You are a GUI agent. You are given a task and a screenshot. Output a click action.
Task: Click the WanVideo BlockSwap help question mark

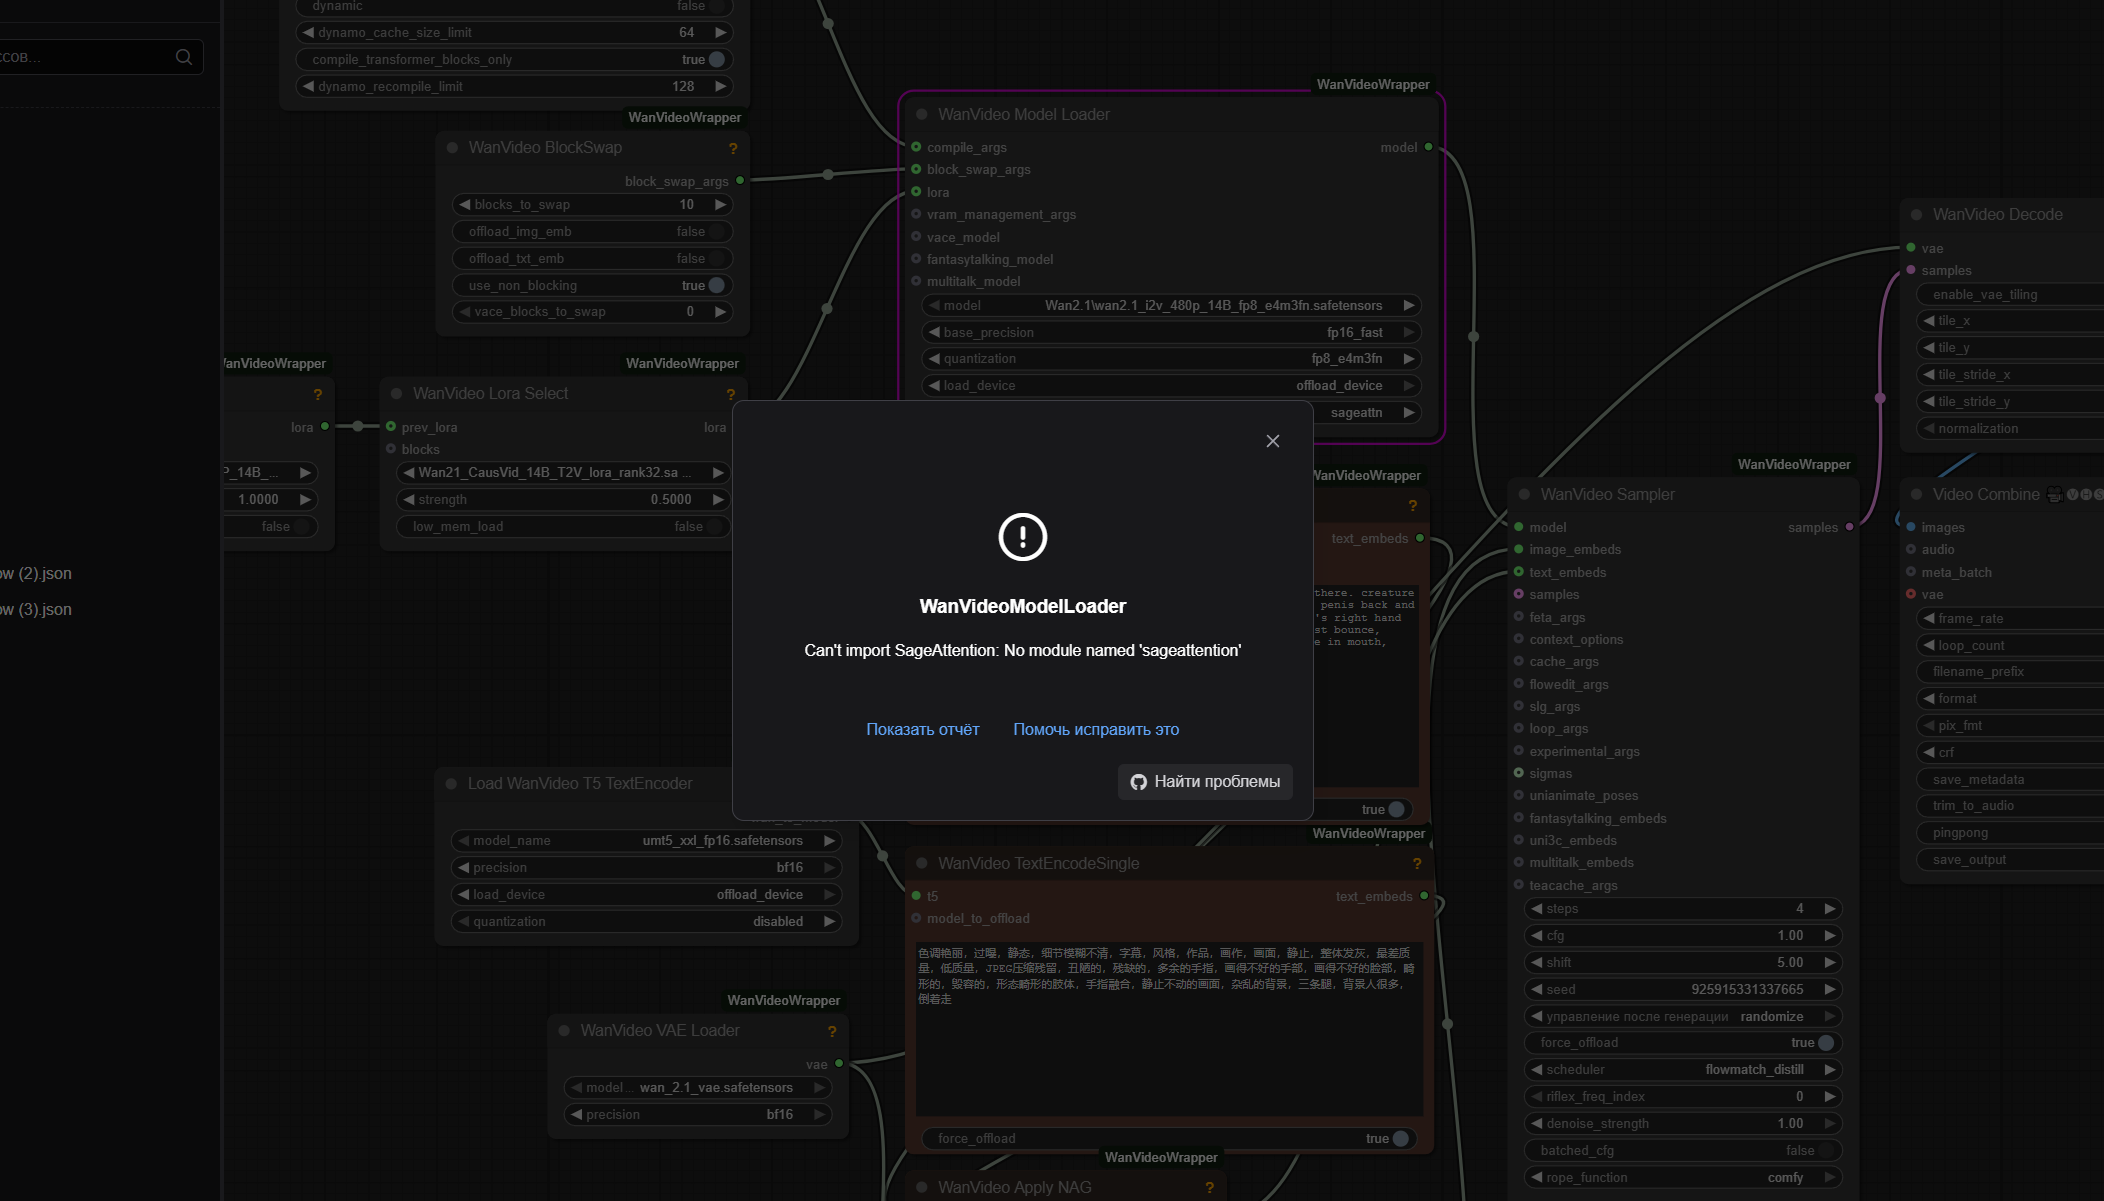click(x=733, y=149)
